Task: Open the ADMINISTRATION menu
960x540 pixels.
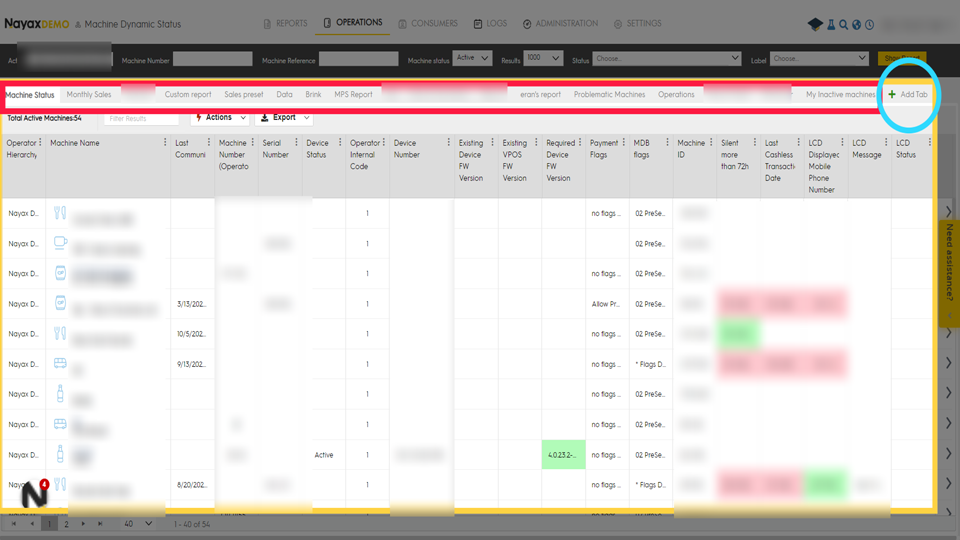Action: (560, 23)
